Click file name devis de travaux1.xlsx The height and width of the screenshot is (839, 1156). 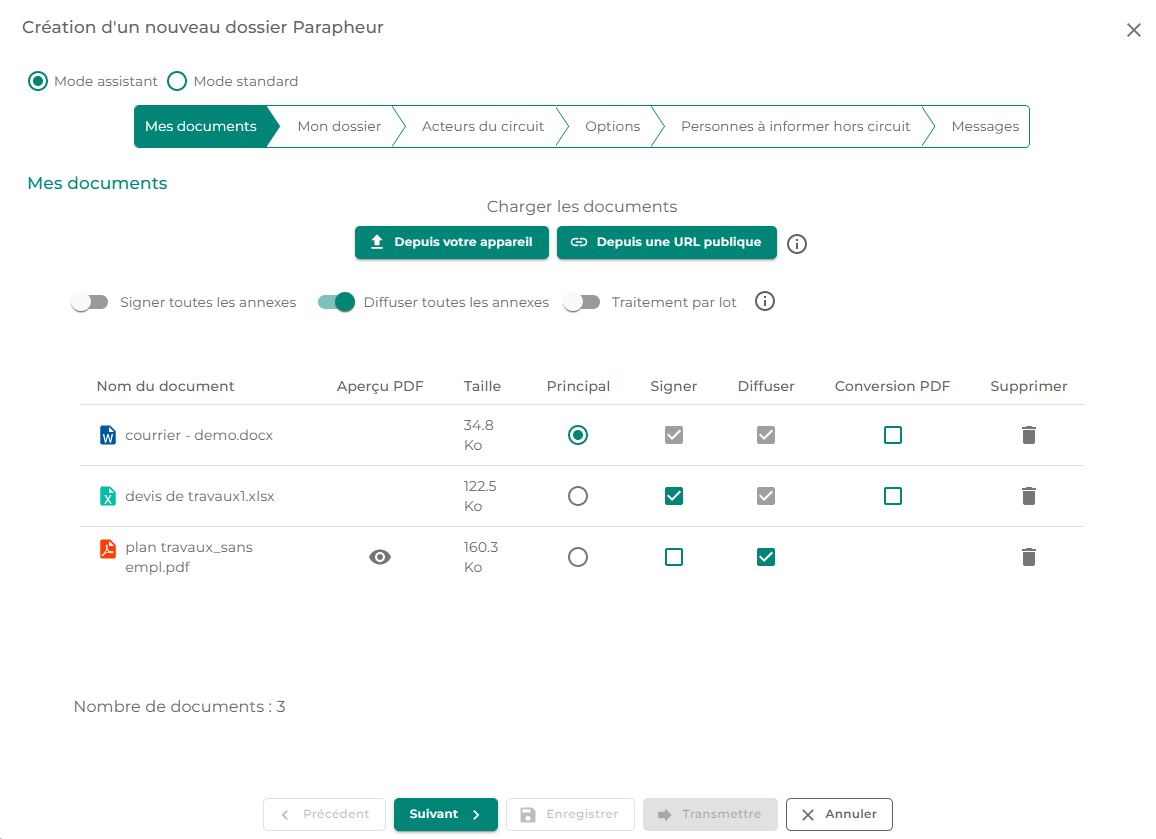[200, 497]
